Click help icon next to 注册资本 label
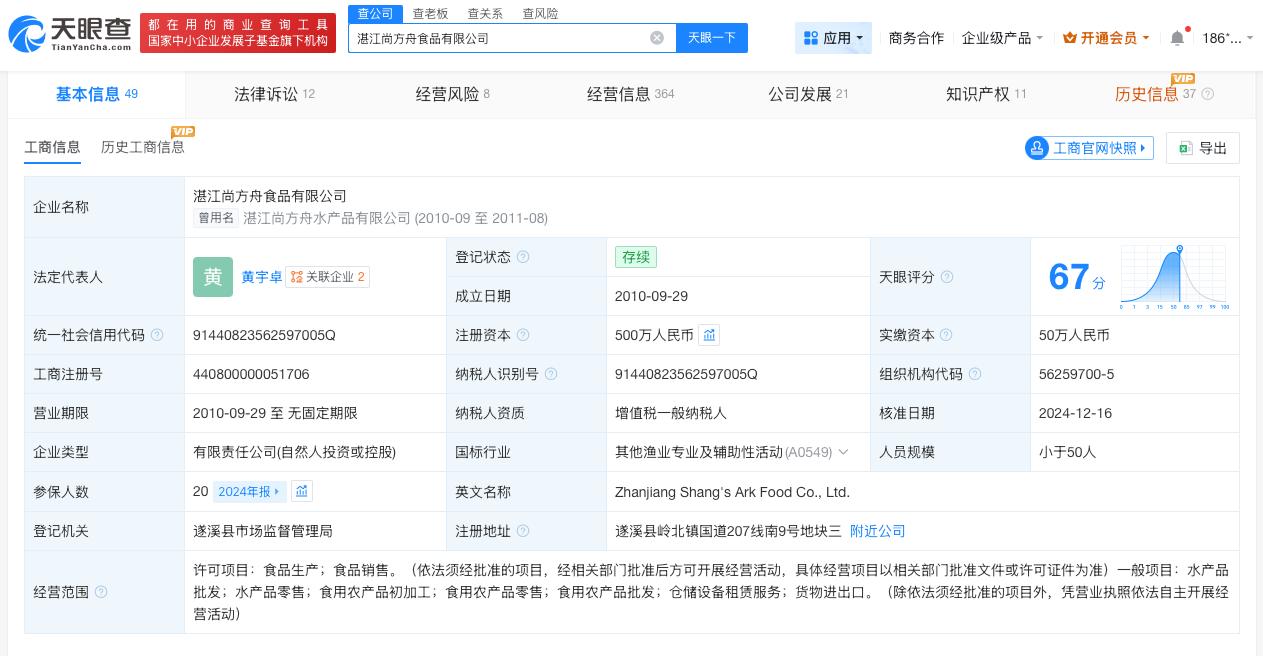Viewport: 1263px width, 656px height. click(x=523, y=335)
